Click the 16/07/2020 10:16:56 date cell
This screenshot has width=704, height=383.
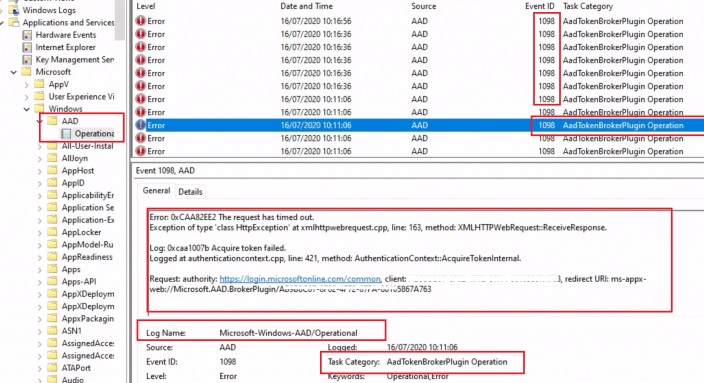click(316, 21)
